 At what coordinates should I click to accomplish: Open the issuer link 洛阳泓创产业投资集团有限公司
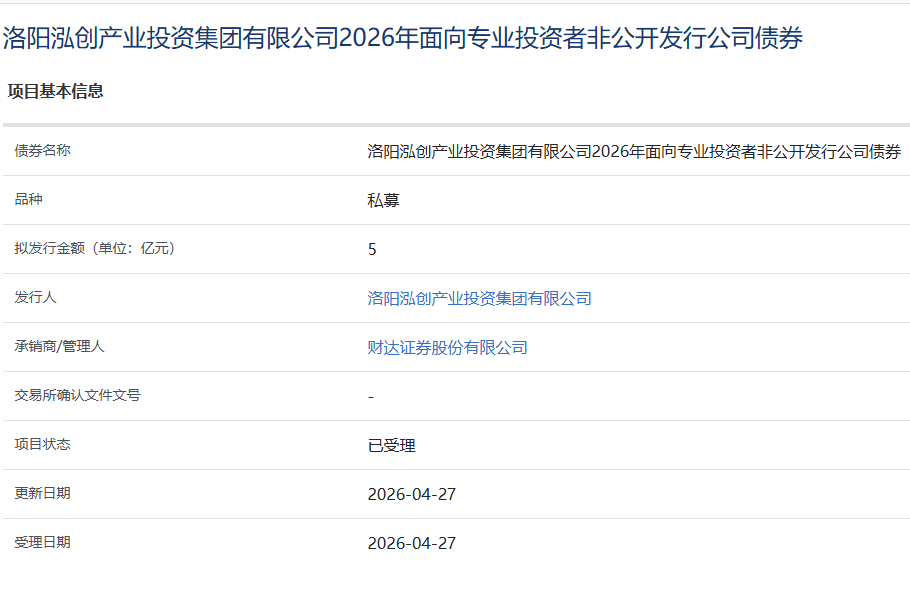479,297
